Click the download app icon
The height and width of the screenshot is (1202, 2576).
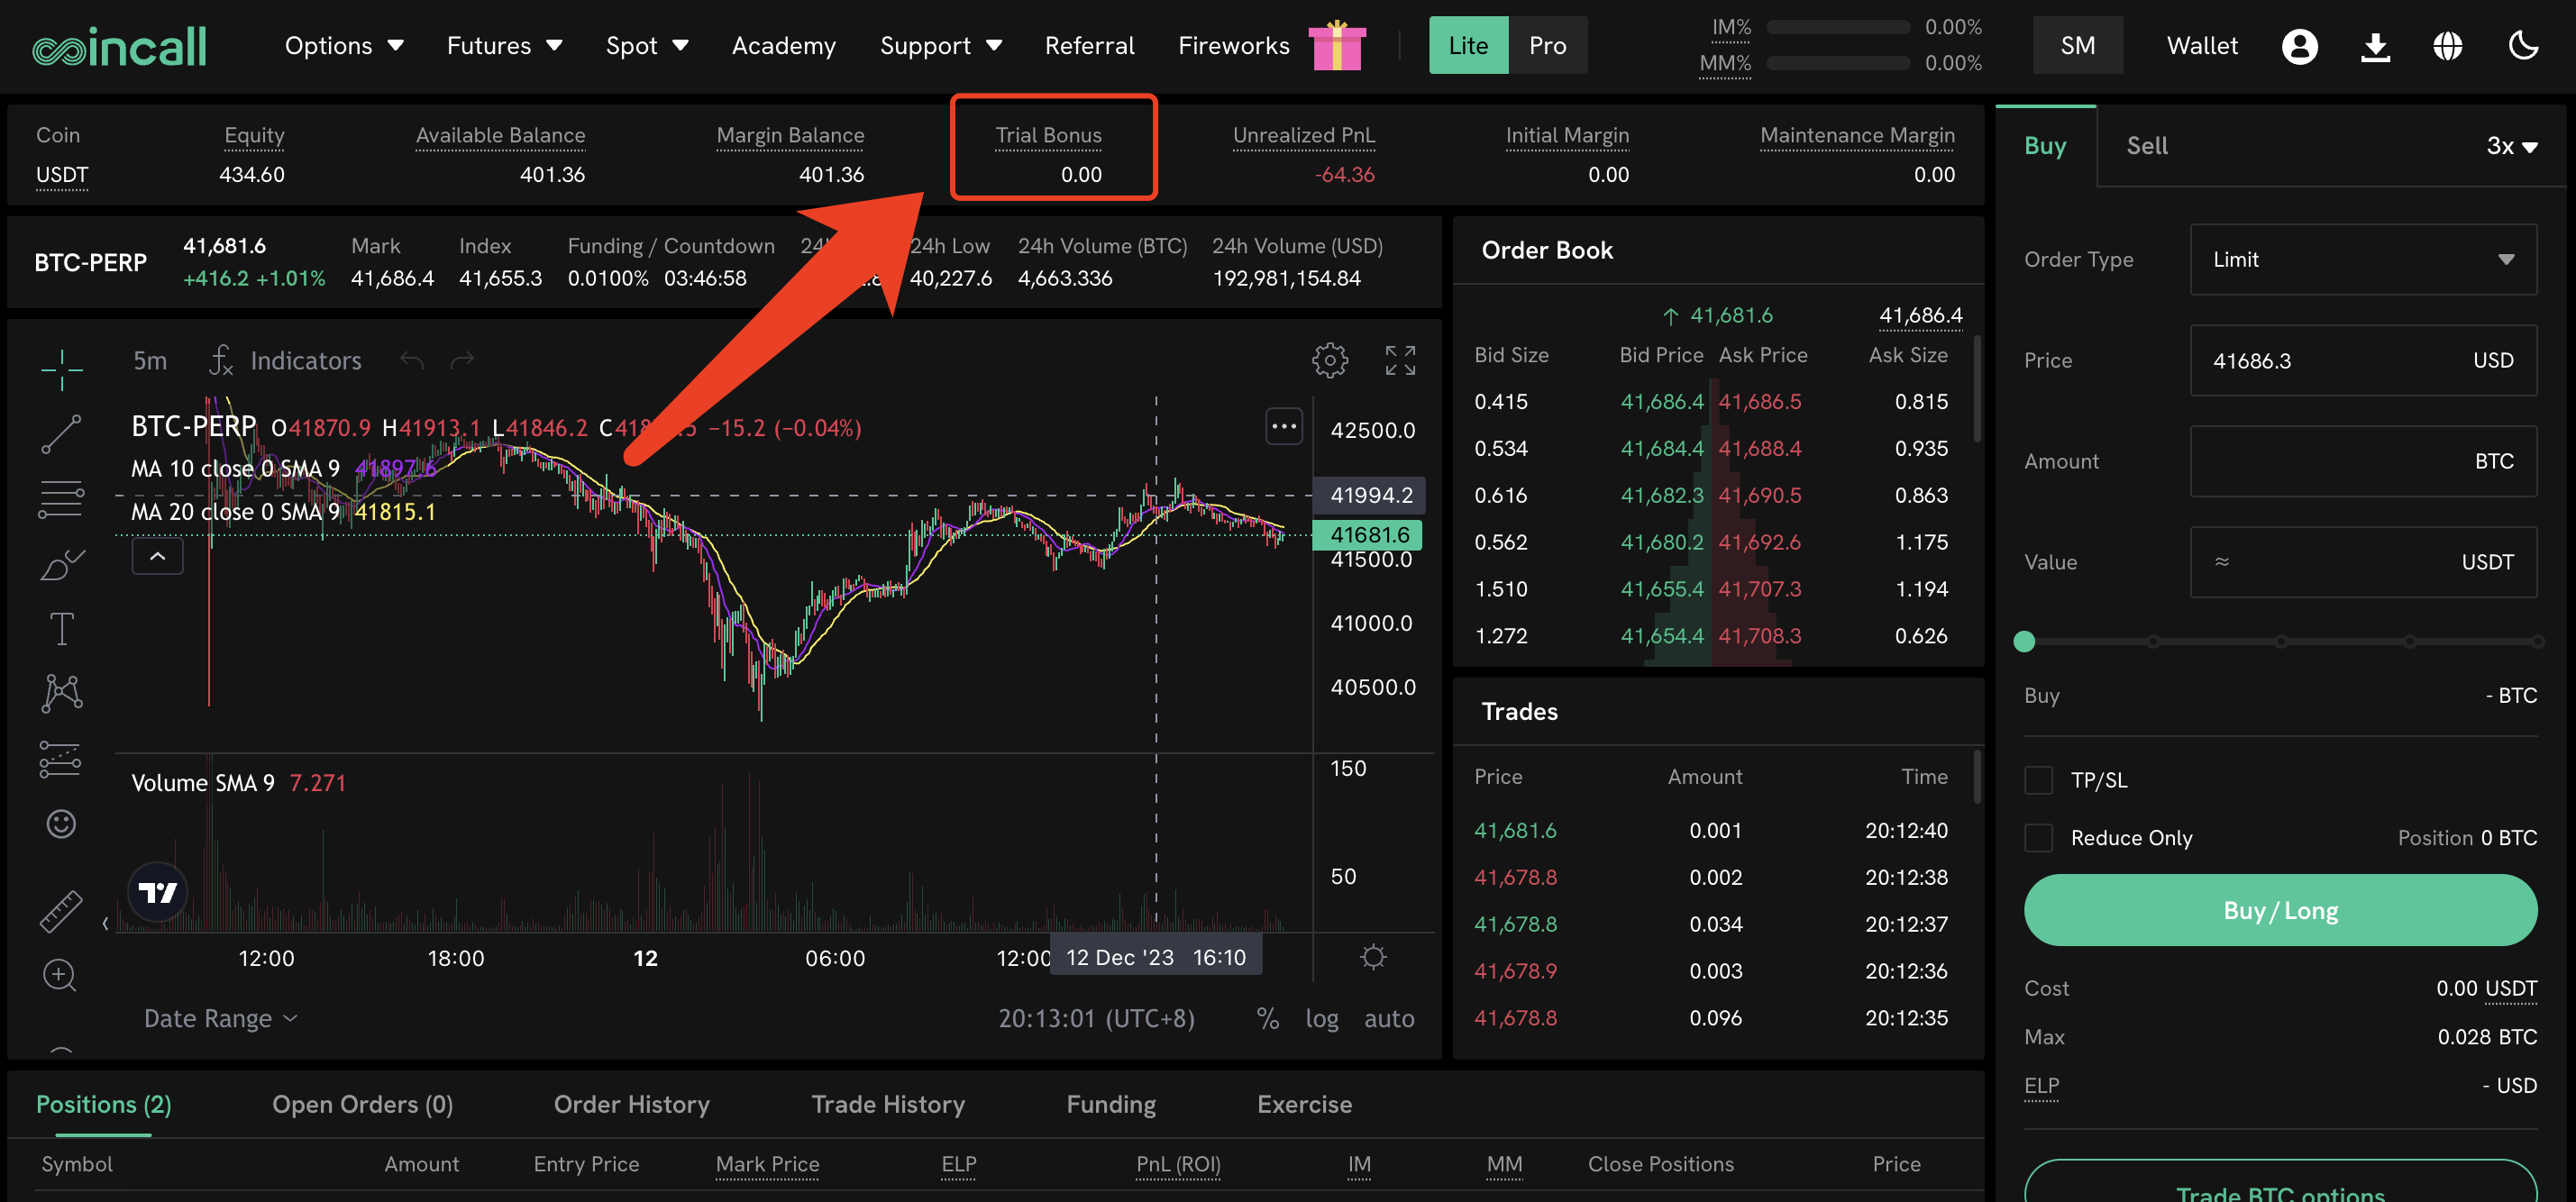[x=2375, y=46]
